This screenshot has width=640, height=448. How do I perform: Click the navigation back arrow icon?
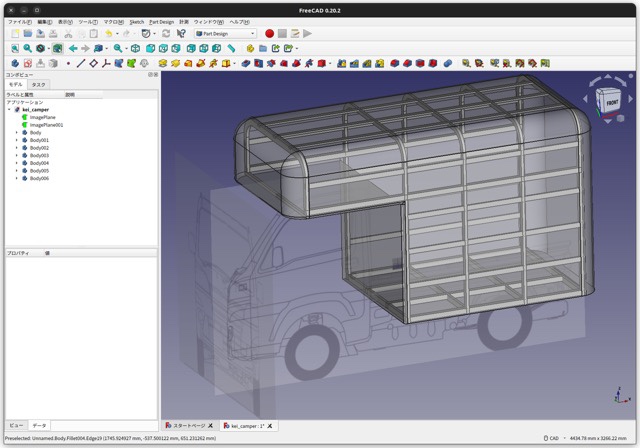tap(73, 48)
